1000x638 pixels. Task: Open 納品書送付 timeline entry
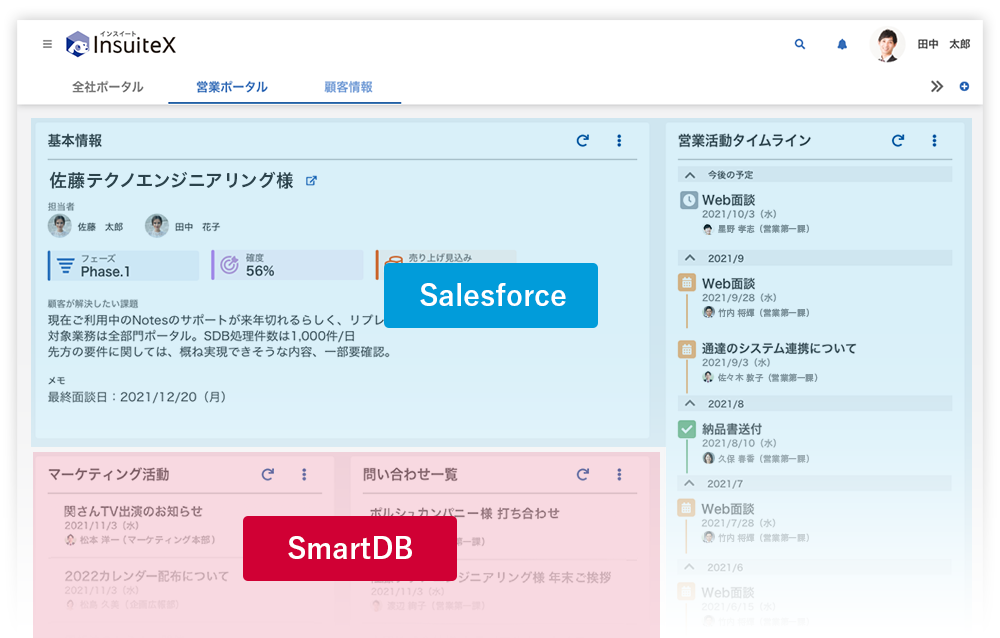point(732,429)
